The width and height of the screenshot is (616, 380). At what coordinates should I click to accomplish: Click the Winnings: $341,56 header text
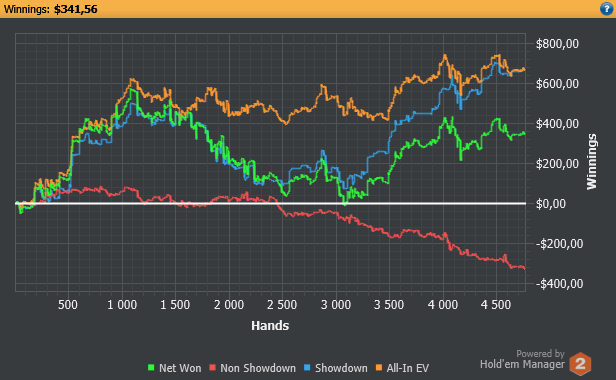(50, 9)
